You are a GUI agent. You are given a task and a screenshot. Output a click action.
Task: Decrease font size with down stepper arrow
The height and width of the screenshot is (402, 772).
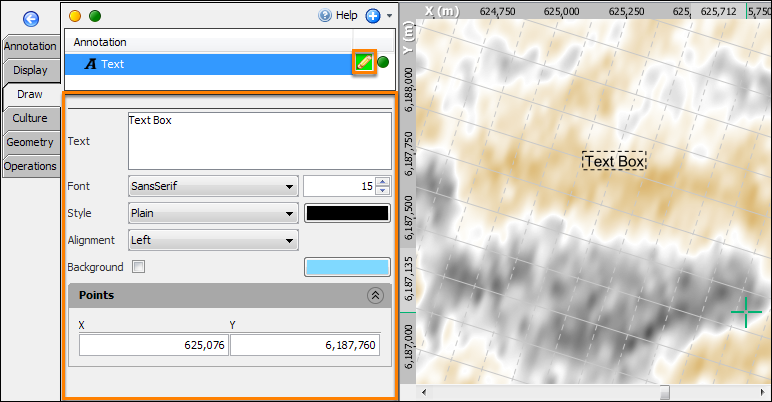pyautogui.click(x=383, y=191)
